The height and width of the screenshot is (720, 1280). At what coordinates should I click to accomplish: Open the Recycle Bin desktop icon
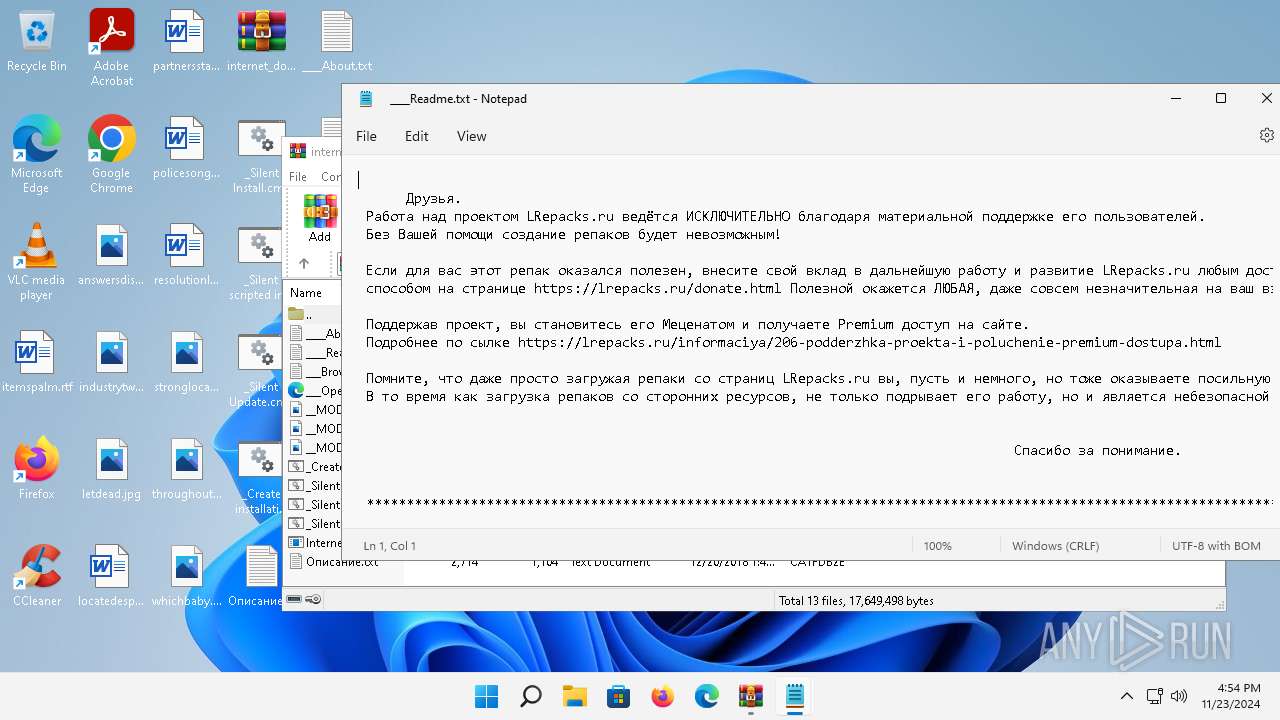coord(37,41)
